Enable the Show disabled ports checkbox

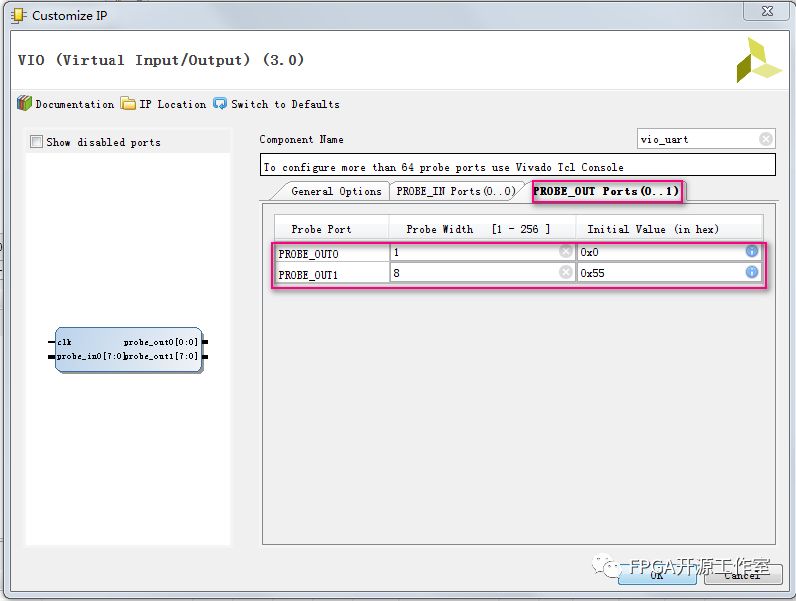pyautogui.click(x=37, y=142)
